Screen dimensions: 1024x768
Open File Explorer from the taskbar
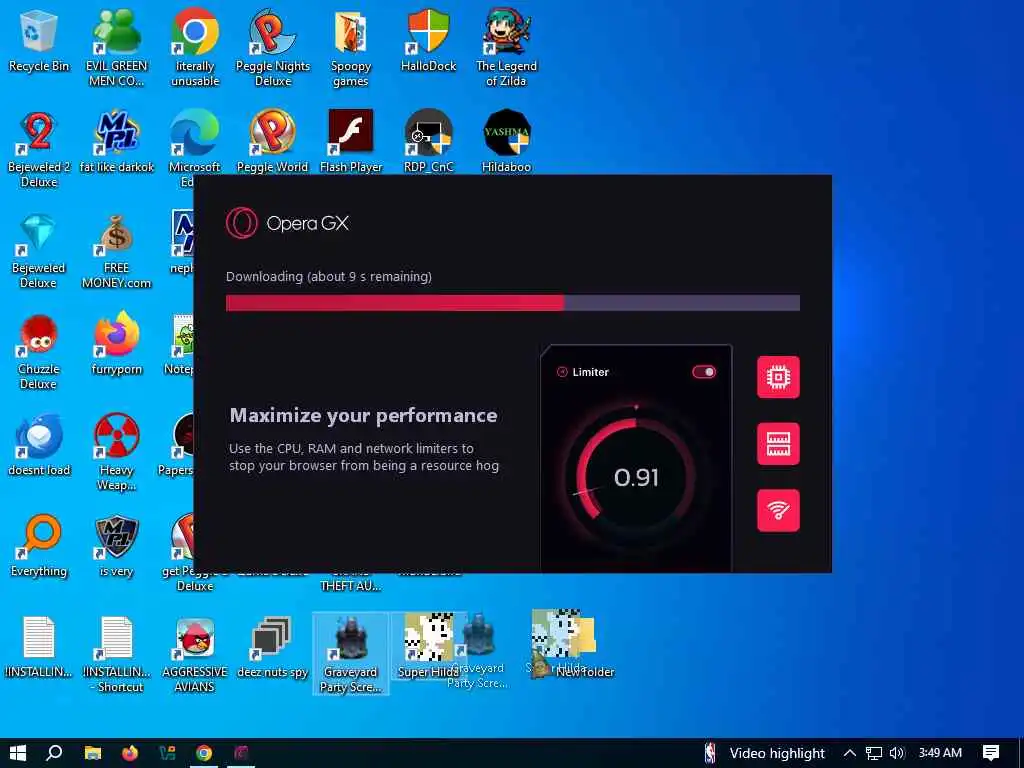(x=93, y=753)
